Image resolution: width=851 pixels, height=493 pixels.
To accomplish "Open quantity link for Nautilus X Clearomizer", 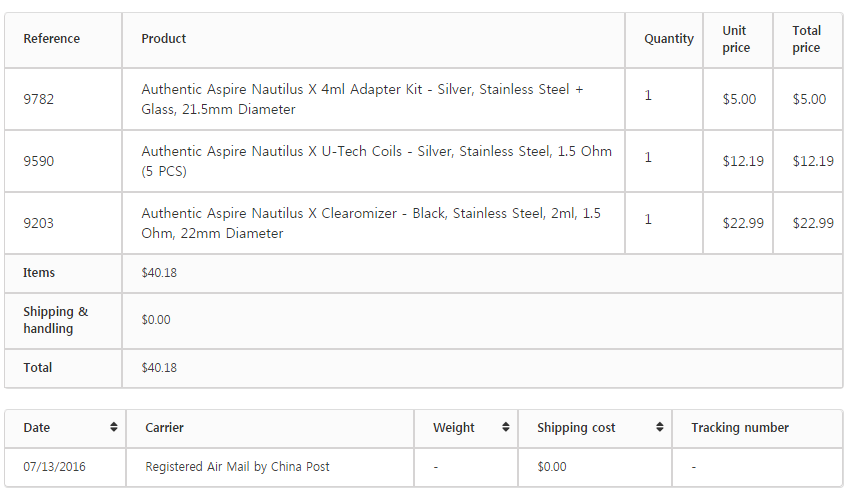I will [x=648, y=220].
